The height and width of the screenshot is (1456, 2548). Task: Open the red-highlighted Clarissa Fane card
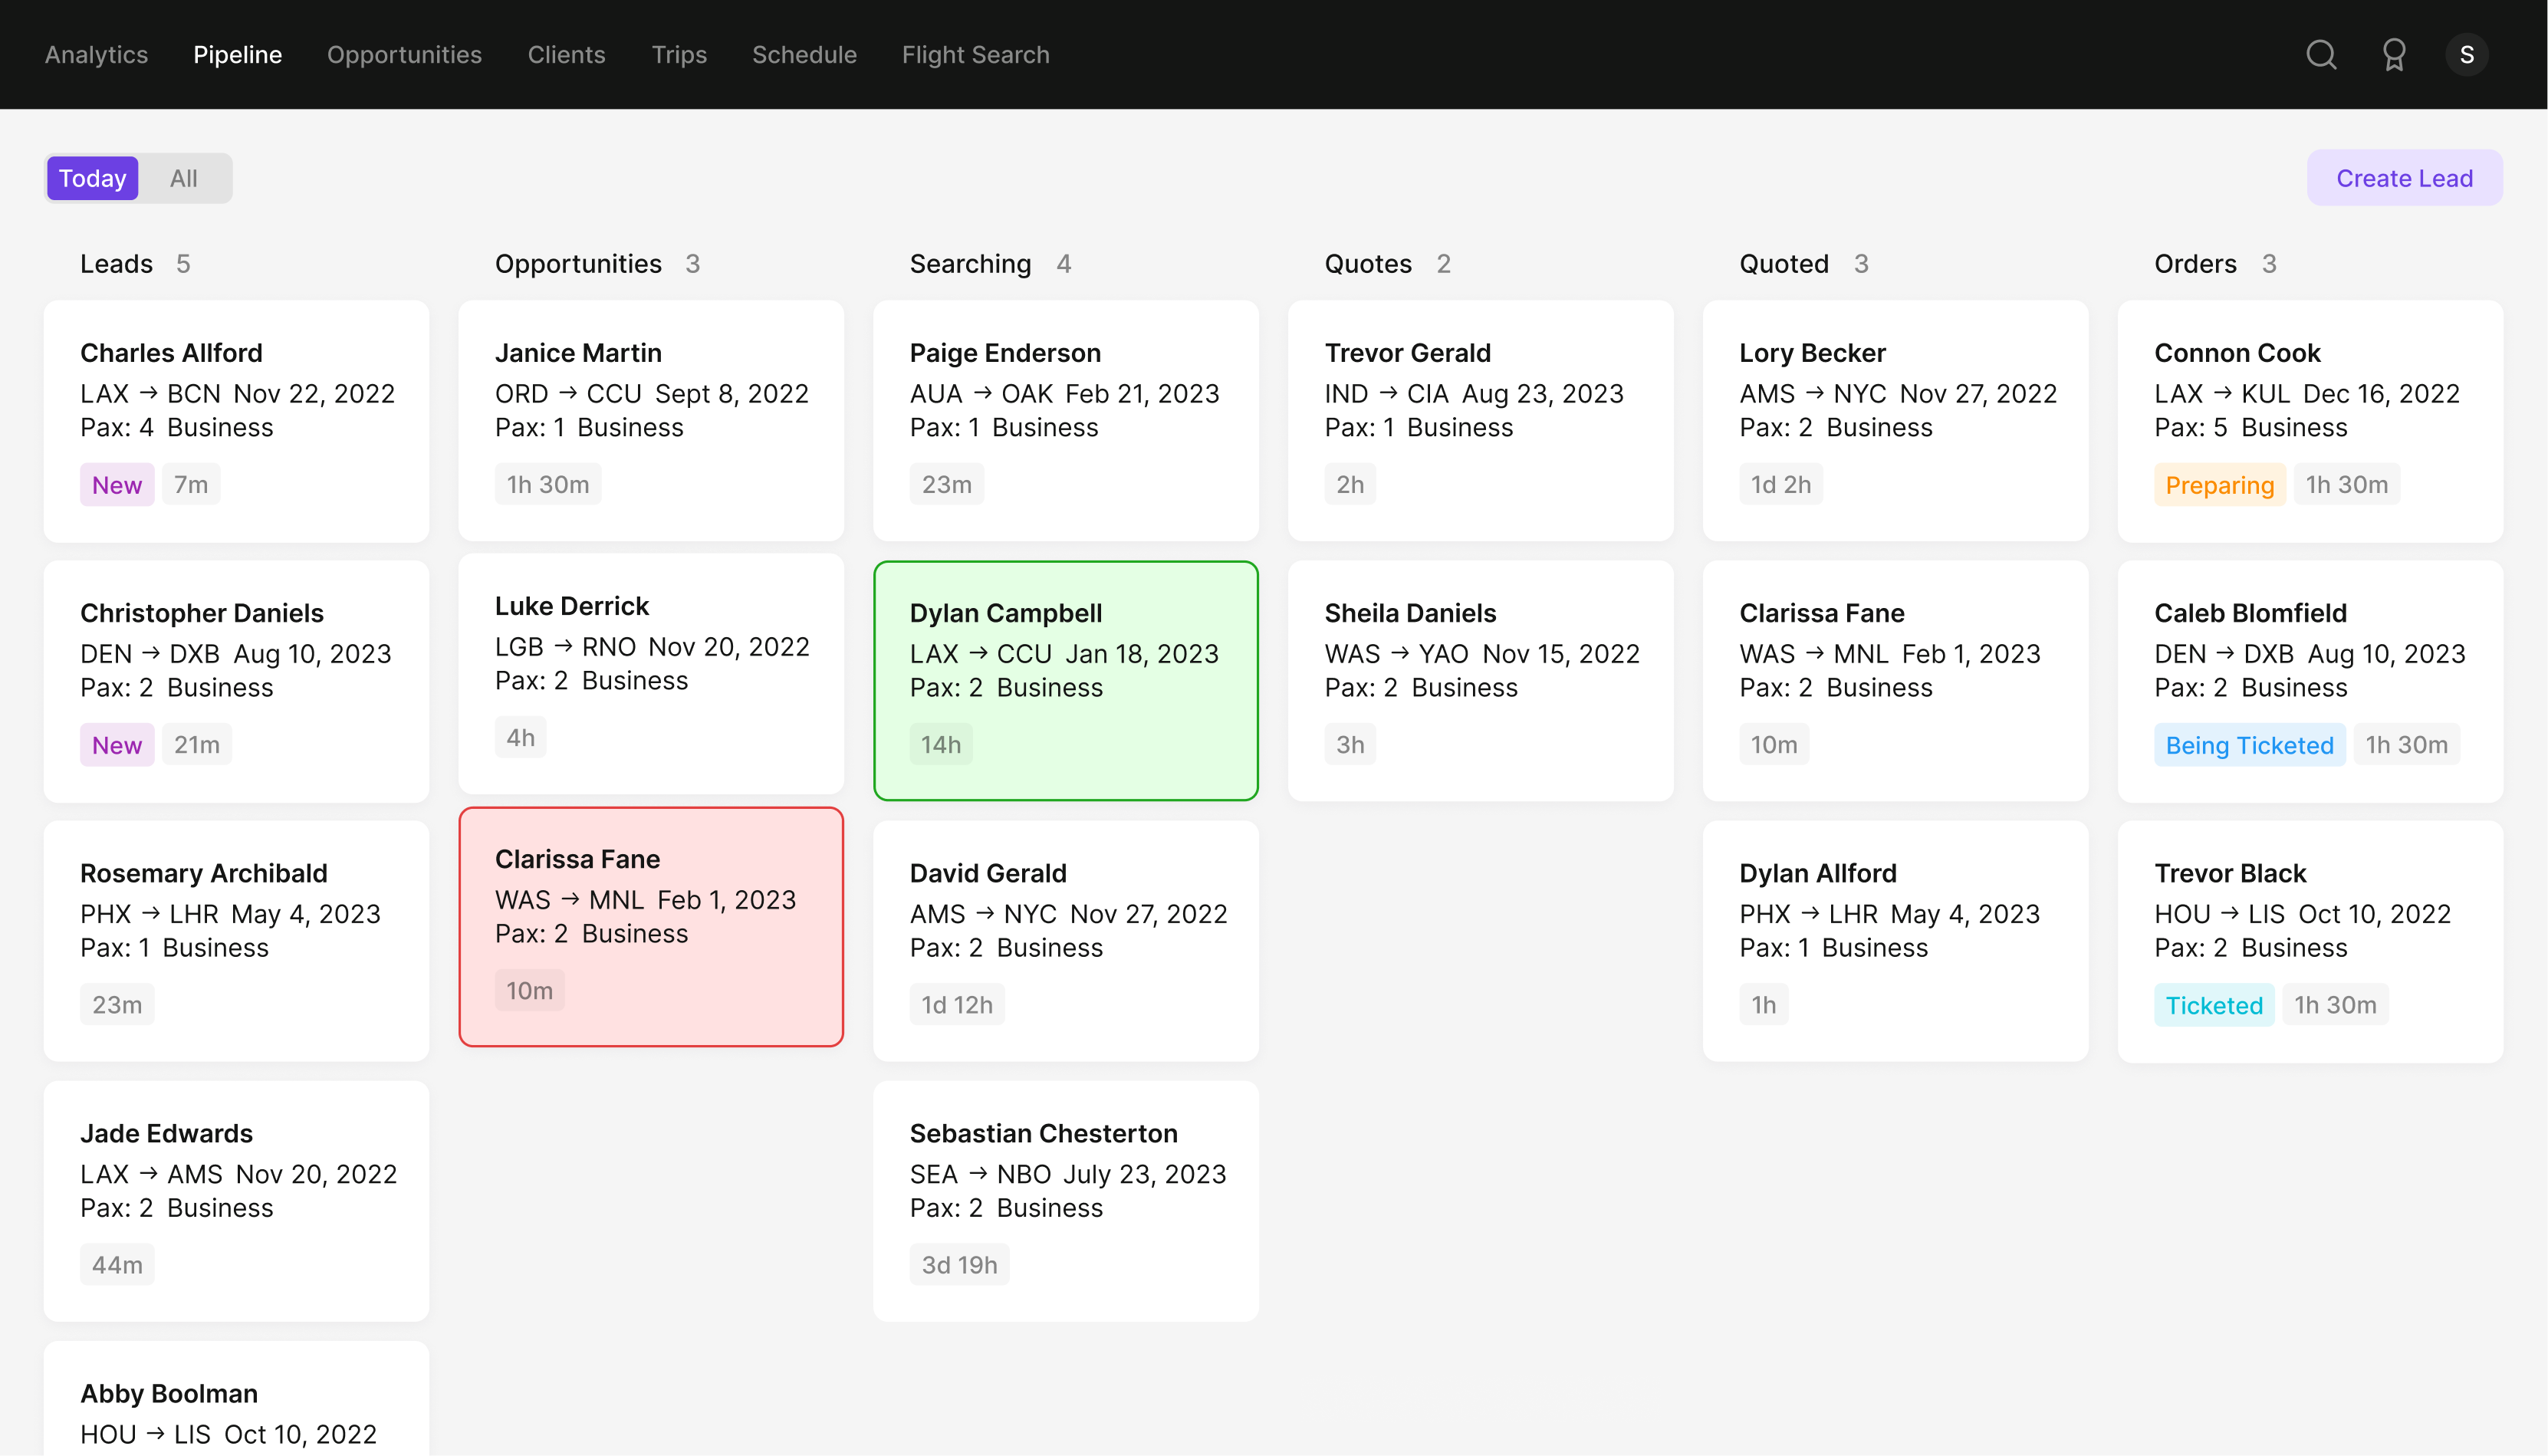(651, 927)
